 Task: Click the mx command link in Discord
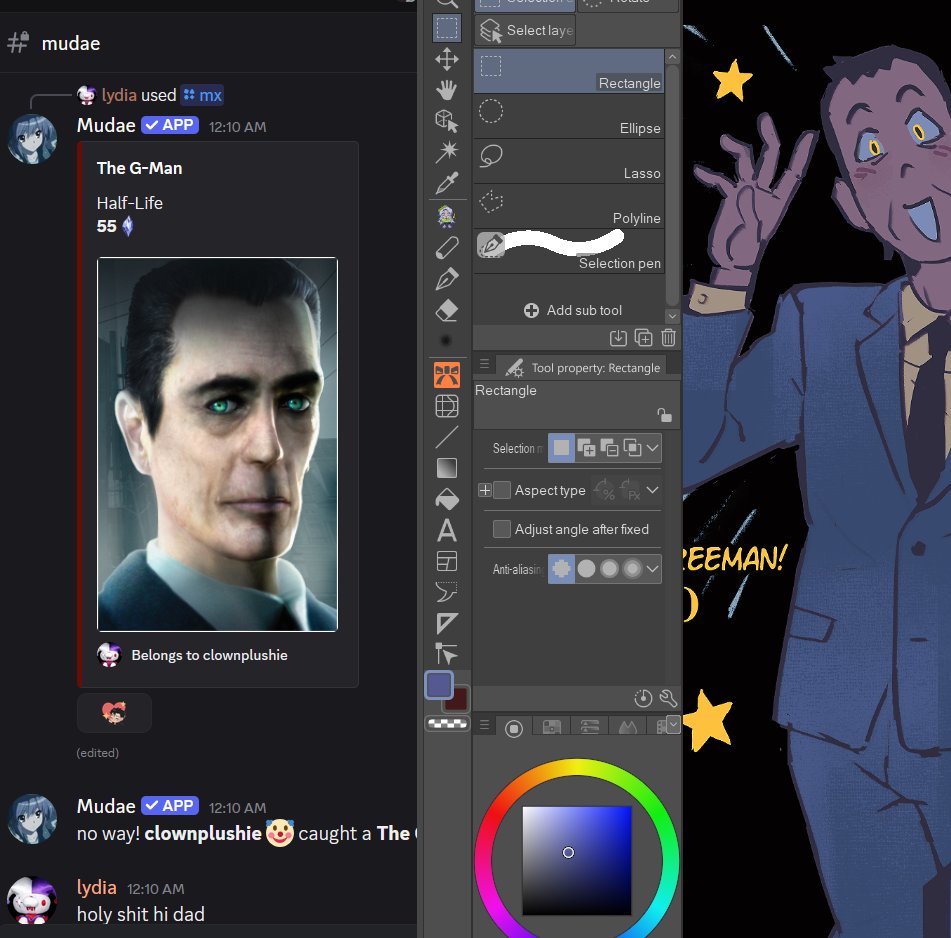[x=203, y=95]
